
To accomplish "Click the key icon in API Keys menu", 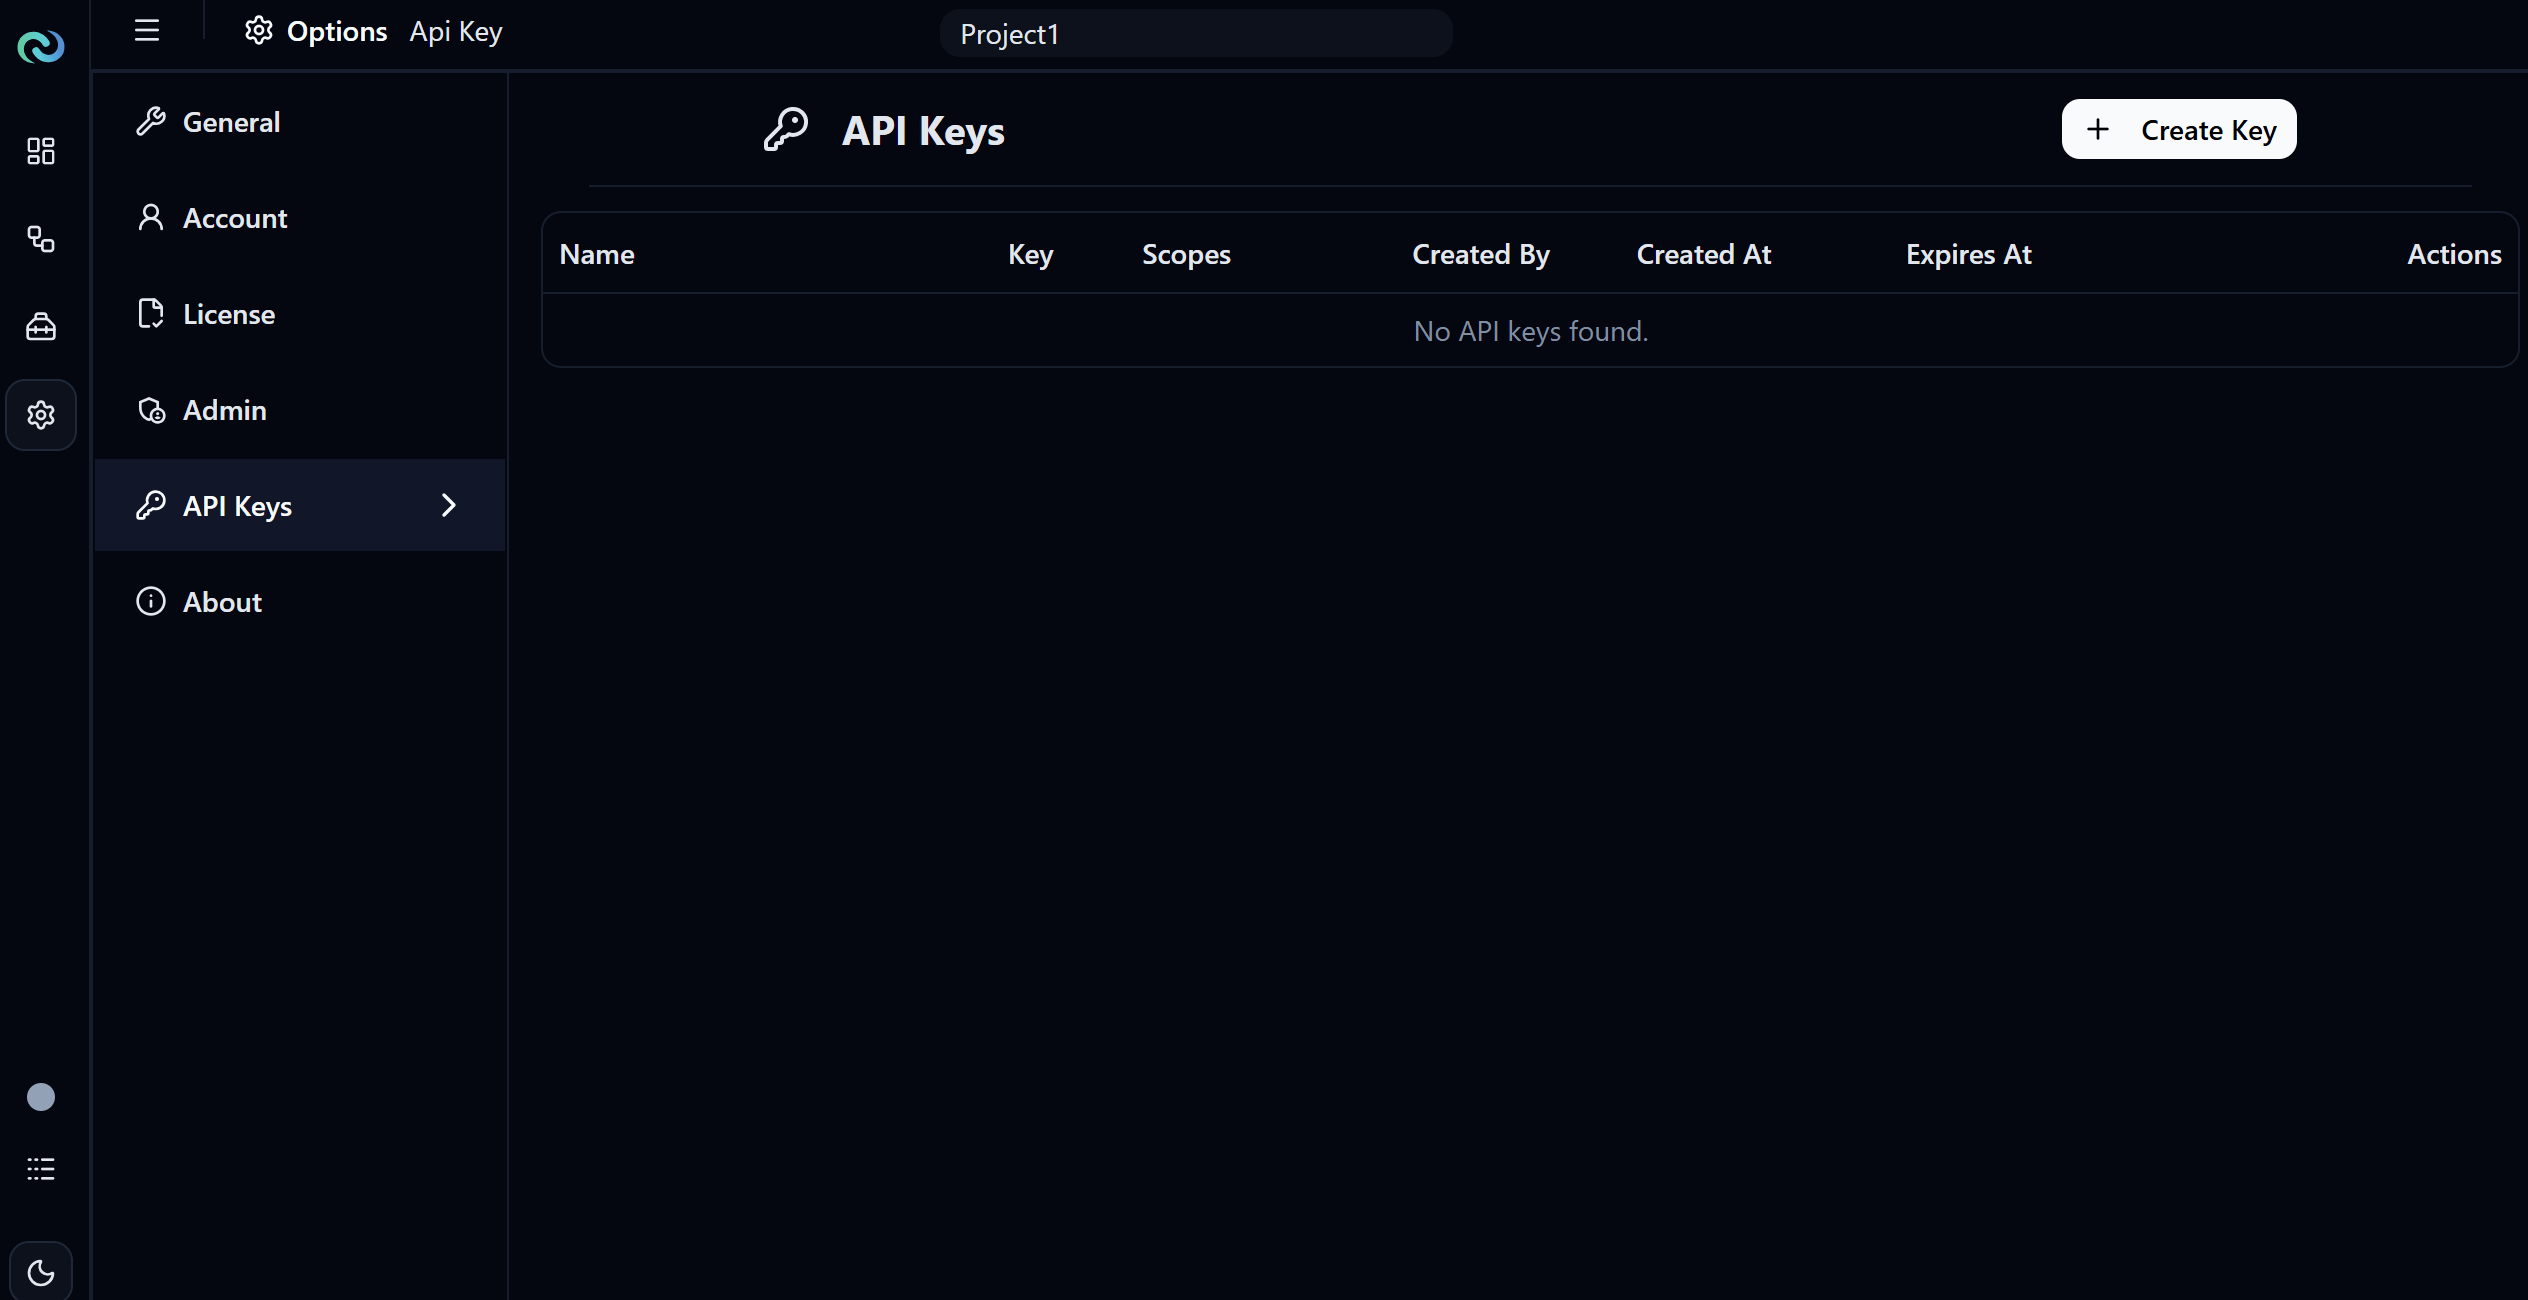I will tap(151, 506).
